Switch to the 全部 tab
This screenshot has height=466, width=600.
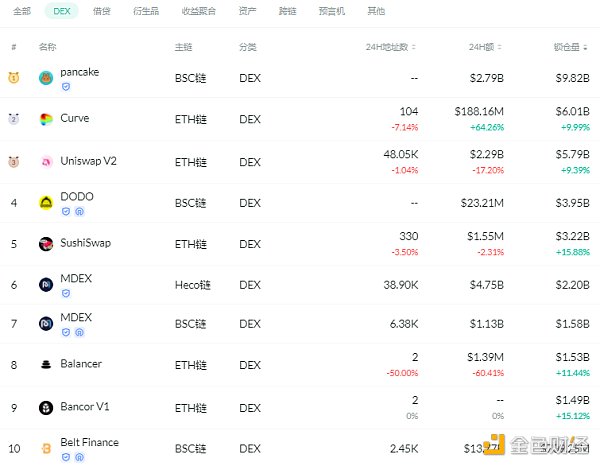(23, 11)
